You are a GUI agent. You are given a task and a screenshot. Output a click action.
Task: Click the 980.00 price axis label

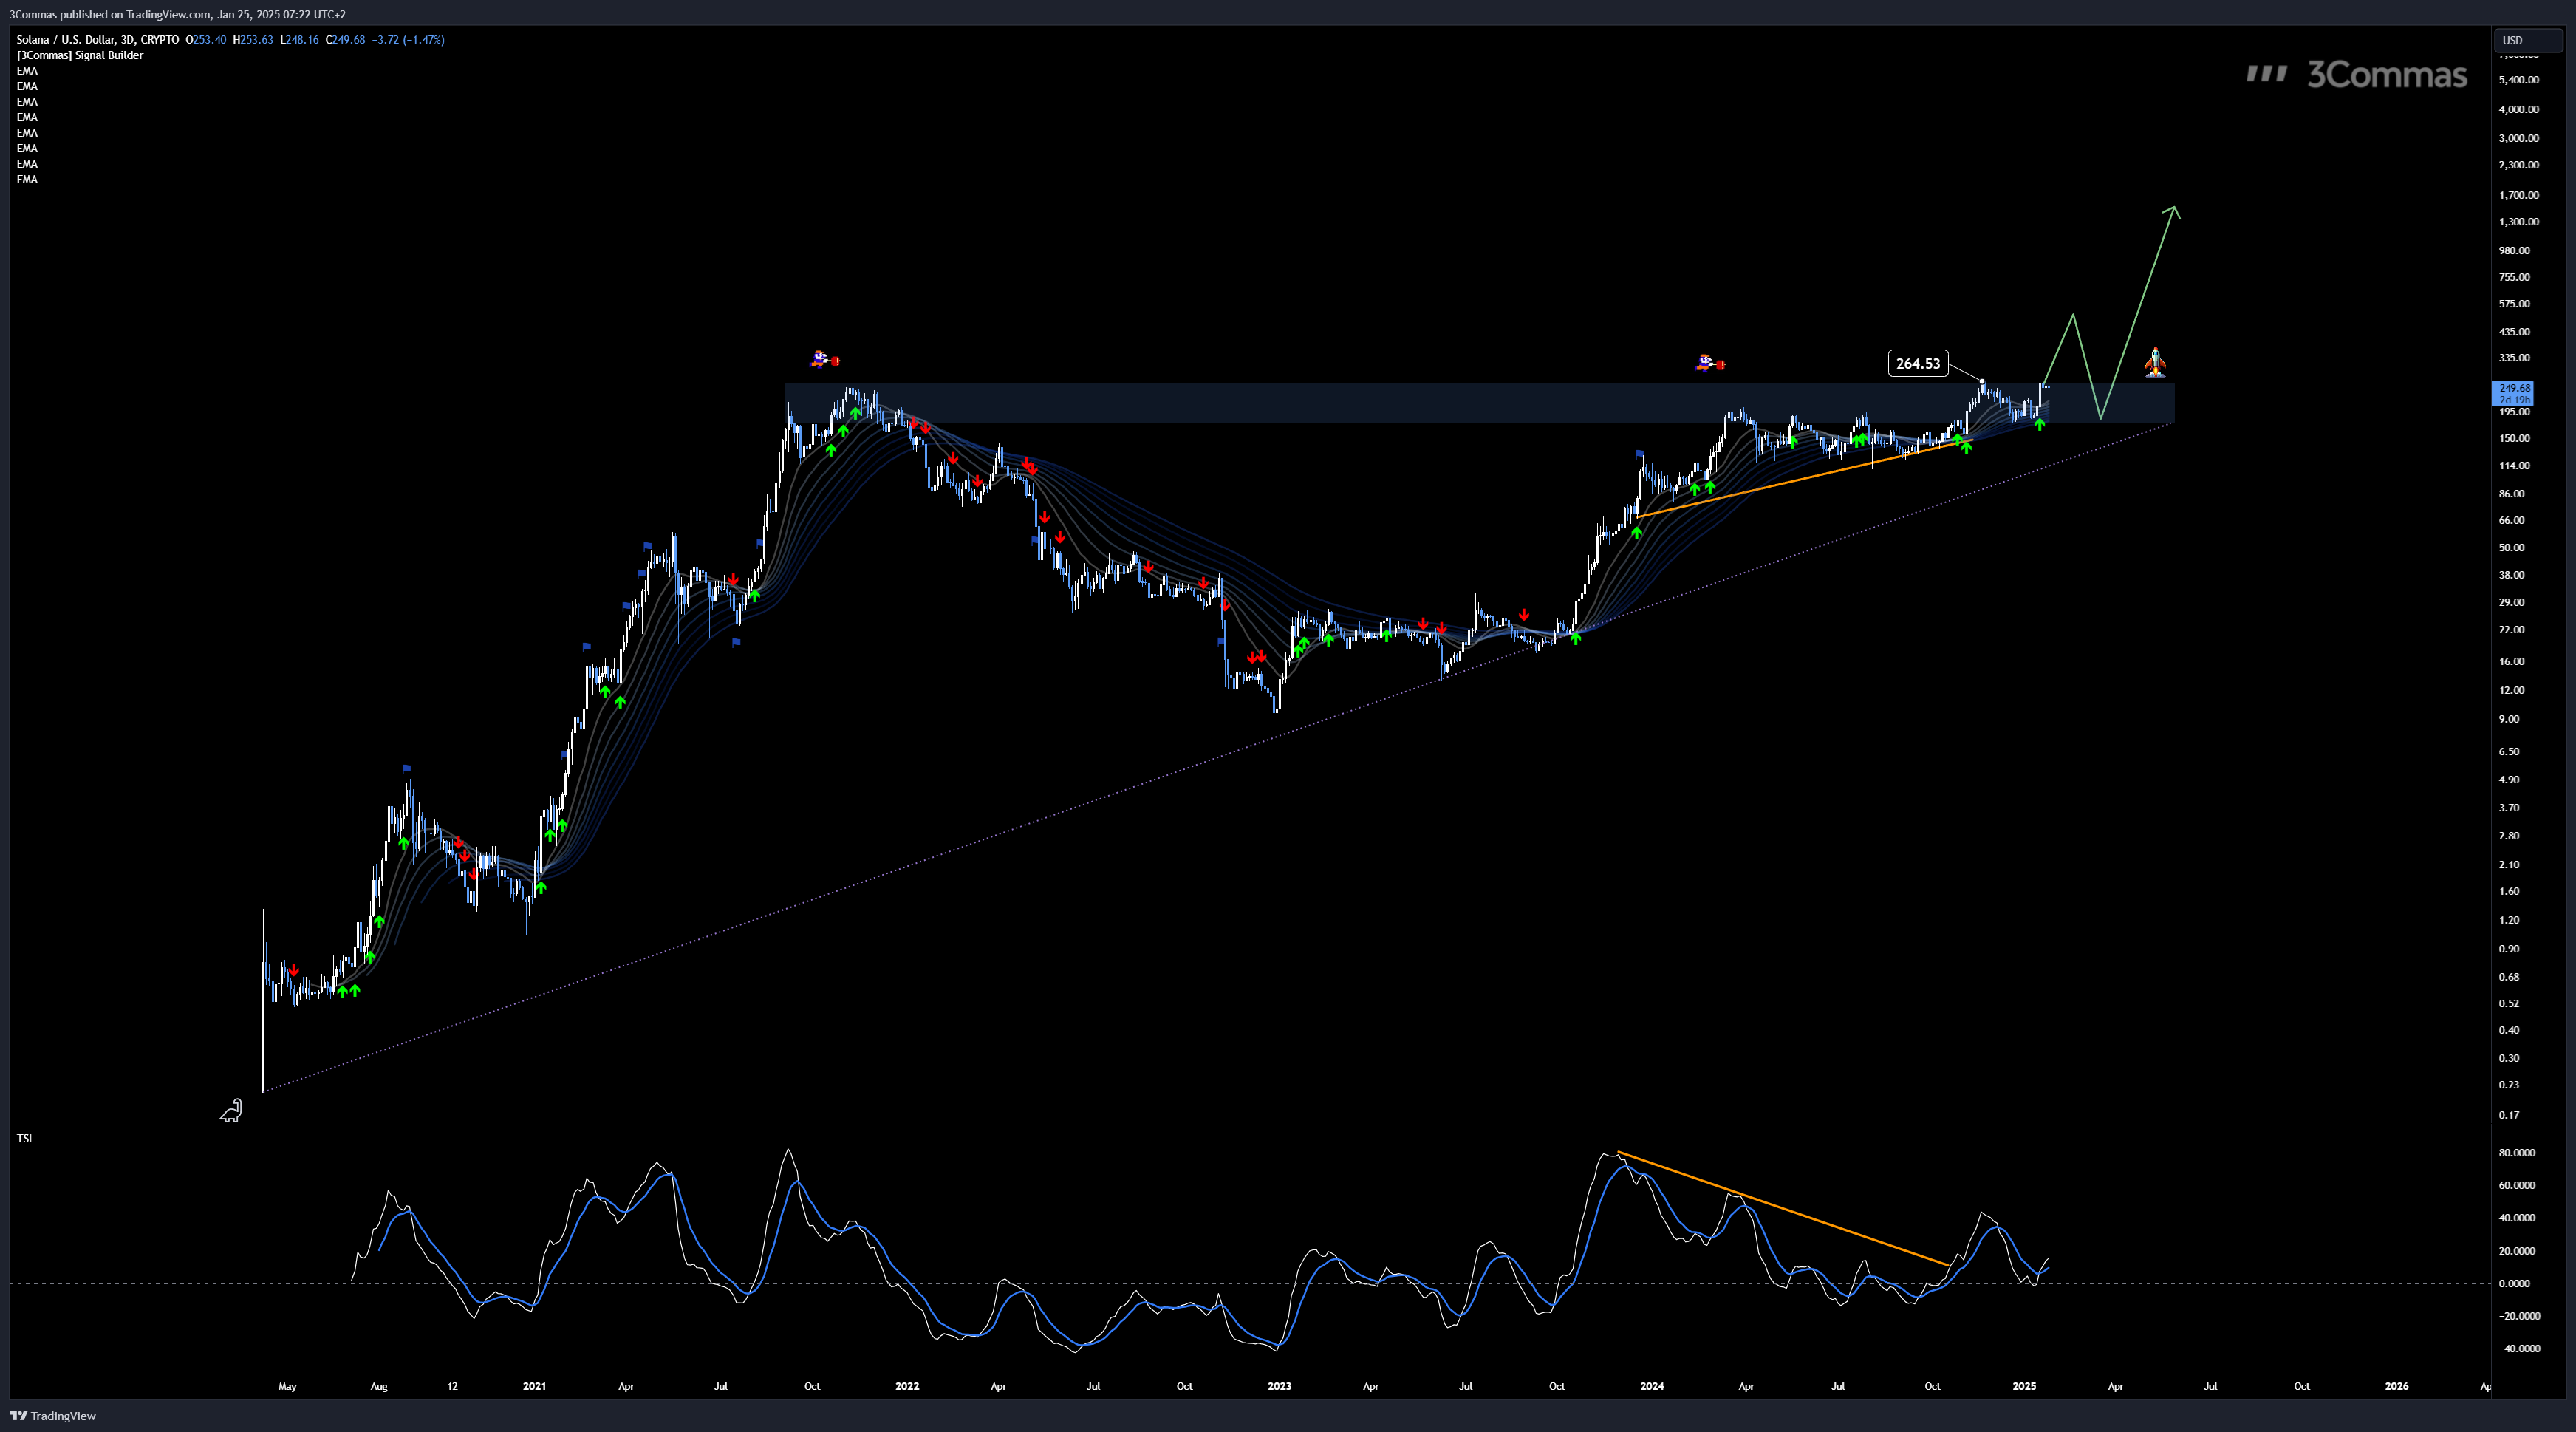(x=2514, y=250)
